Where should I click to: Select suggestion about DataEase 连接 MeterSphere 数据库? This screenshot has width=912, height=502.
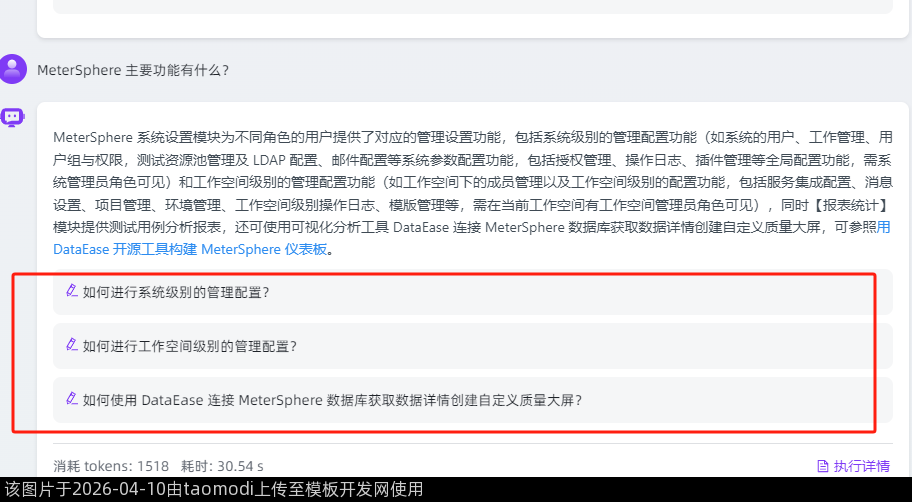tap(472, 400)
